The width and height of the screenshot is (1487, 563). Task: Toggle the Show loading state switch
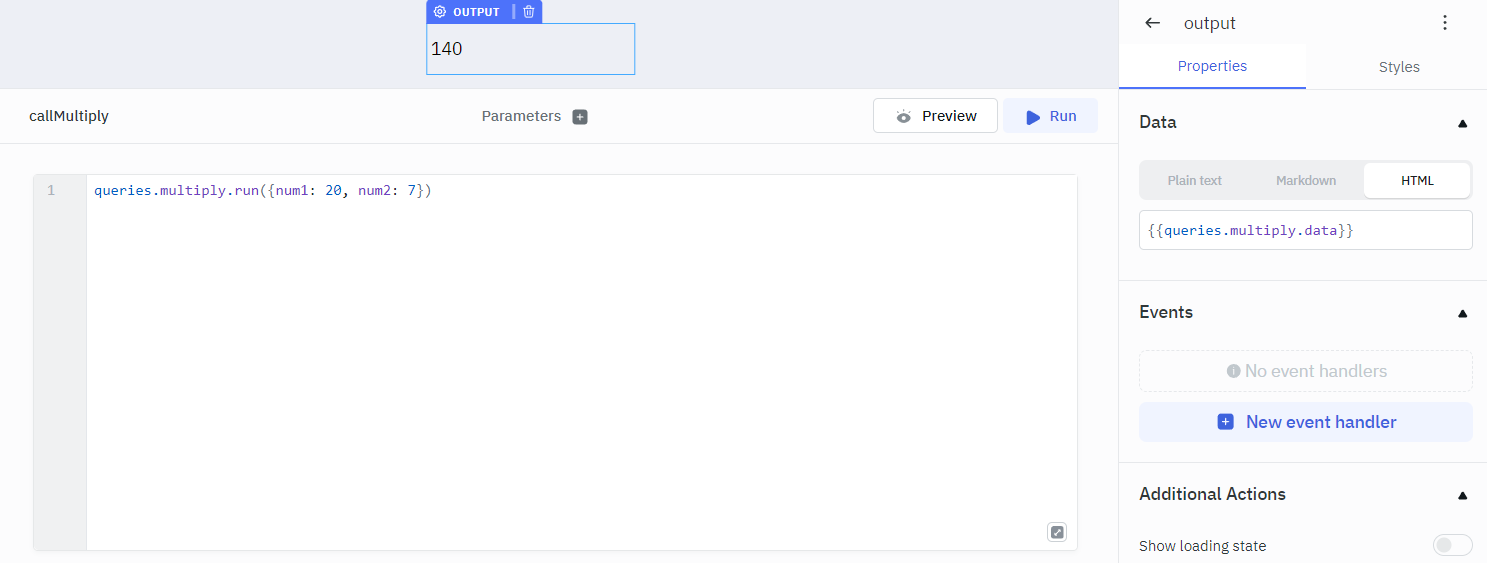[1452, 545]
